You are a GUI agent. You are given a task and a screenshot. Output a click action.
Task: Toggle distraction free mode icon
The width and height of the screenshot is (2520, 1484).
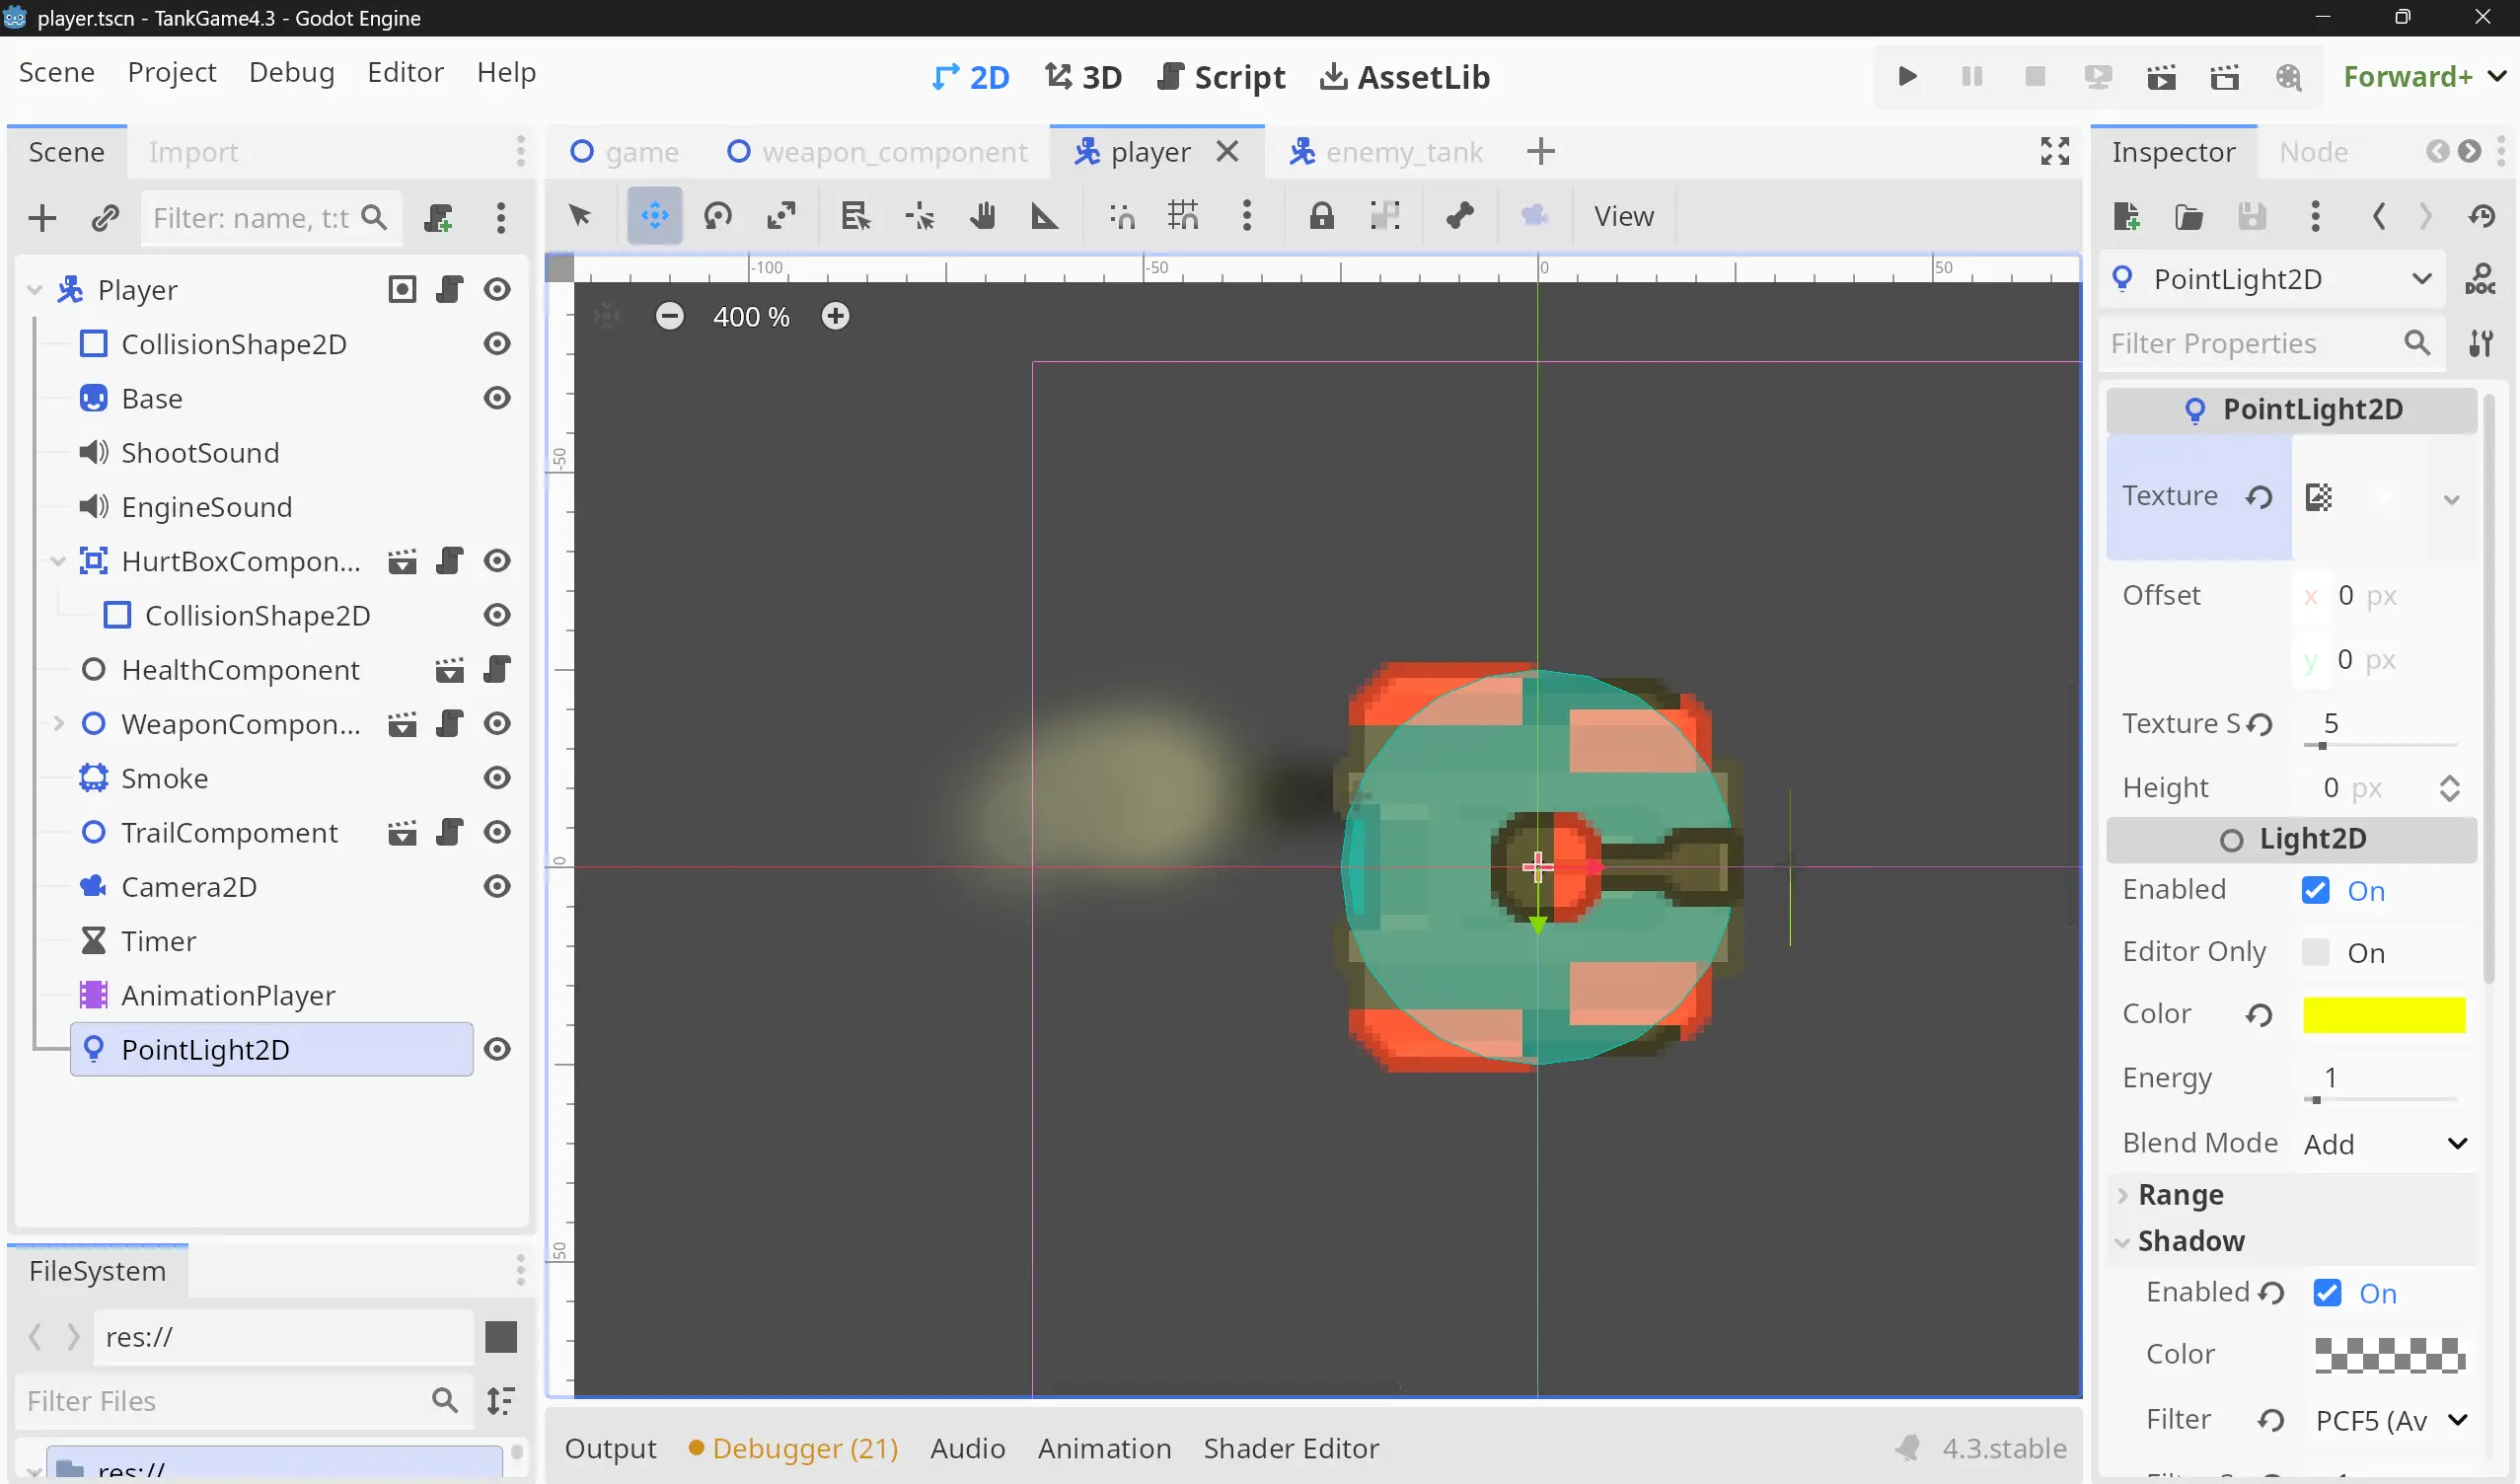2055,152
